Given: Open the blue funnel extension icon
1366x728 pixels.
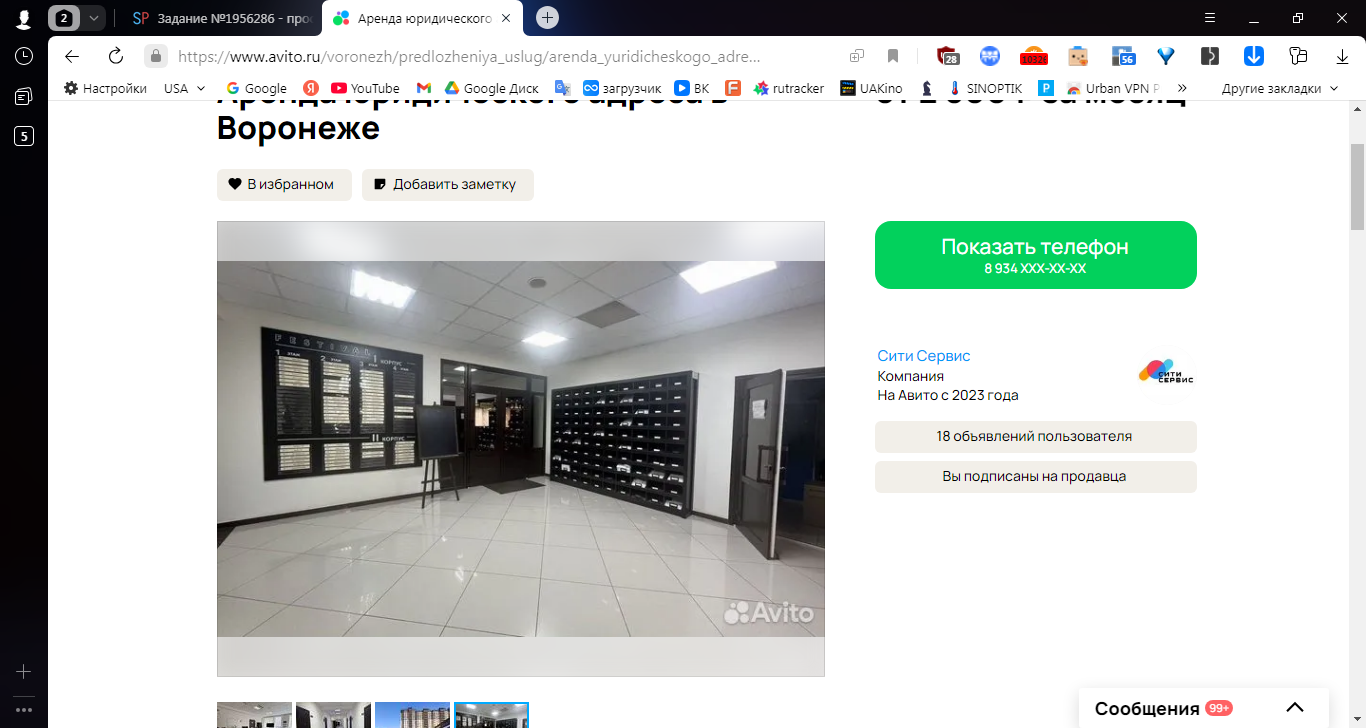Looking at the screenshot, I should (1166, 56).
